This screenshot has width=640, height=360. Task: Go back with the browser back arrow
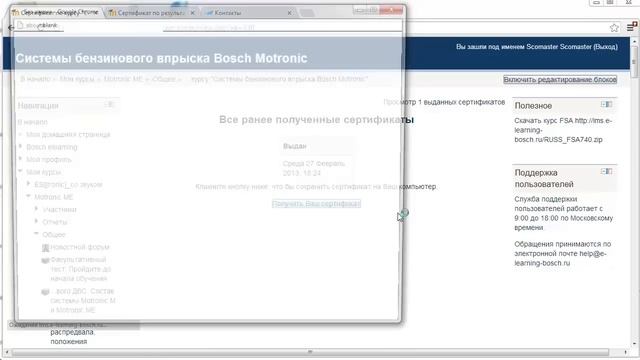point(11,27)
